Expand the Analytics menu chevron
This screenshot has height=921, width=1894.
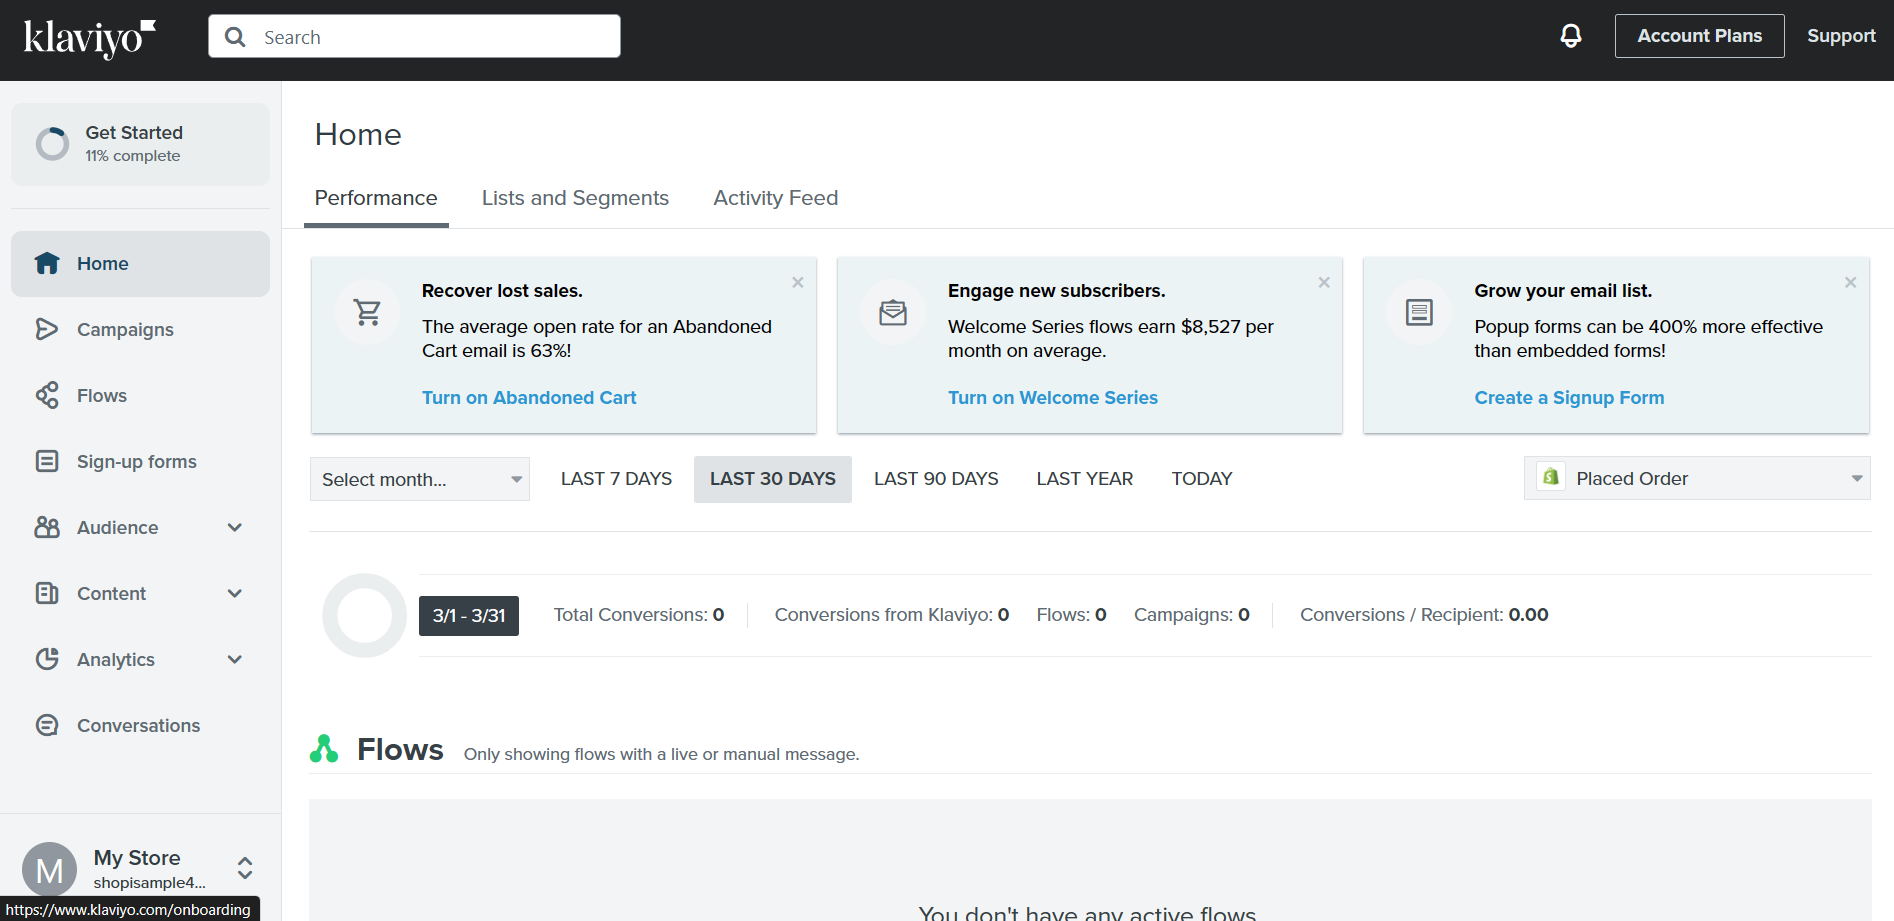click(235, 659)
